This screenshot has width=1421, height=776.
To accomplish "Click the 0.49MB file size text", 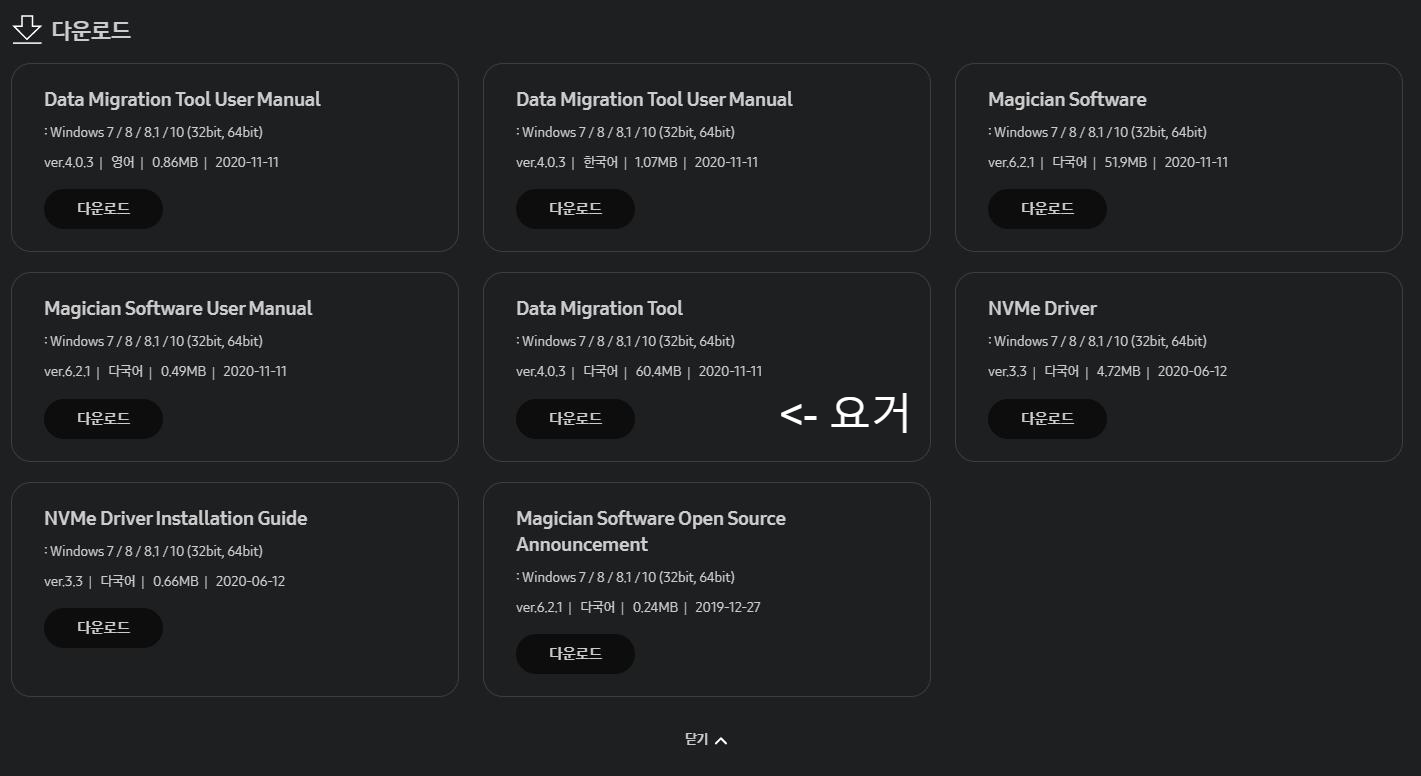I will [183, 371].
